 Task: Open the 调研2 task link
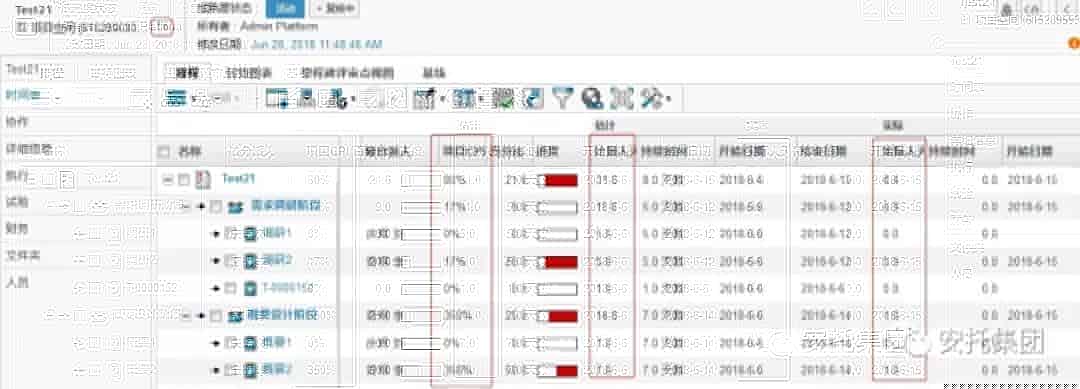click(x=277, y=261)
